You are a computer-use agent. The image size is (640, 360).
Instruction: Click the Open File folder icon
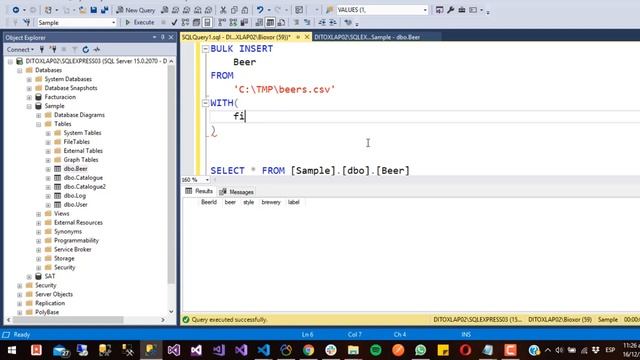point(82,10)
